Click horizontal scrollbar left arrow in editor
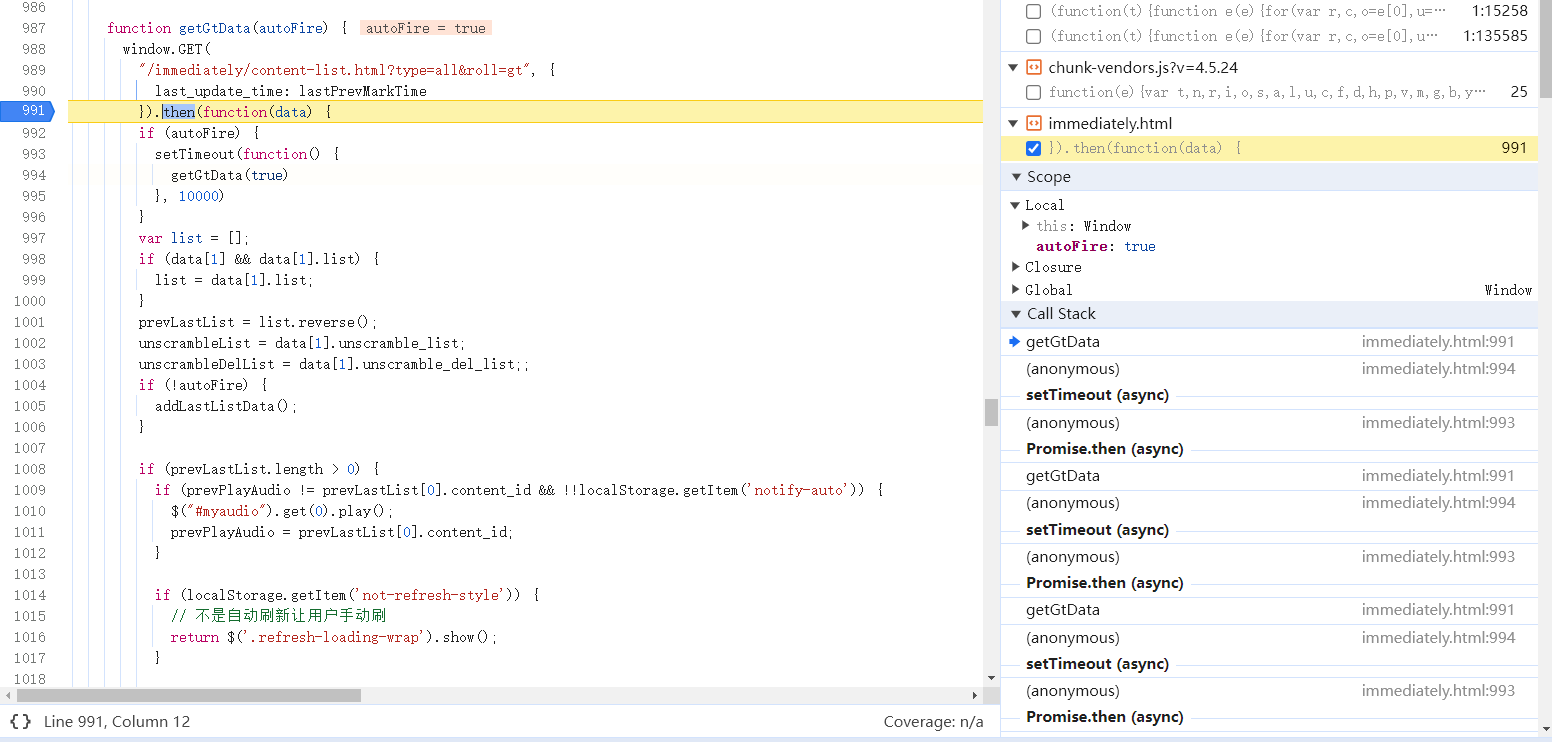This screenshot has width=1552, height=742. click(x=9, y=695)
